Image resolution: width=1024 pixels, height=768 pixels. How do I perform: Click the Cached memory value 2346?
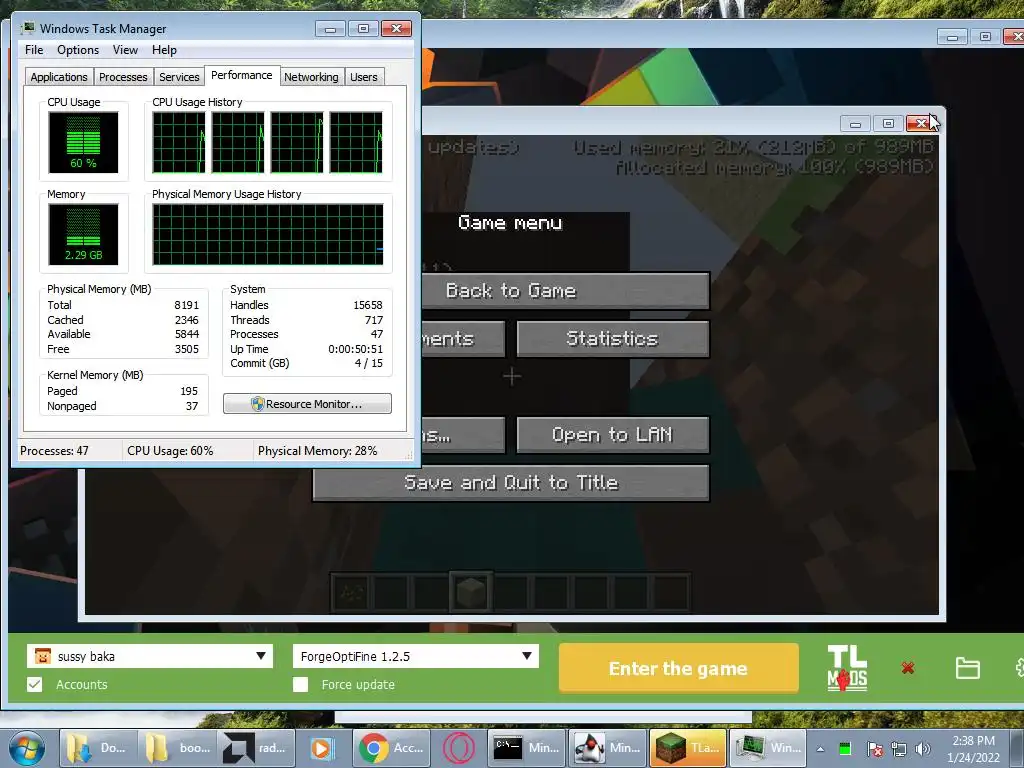click(186, 320)
